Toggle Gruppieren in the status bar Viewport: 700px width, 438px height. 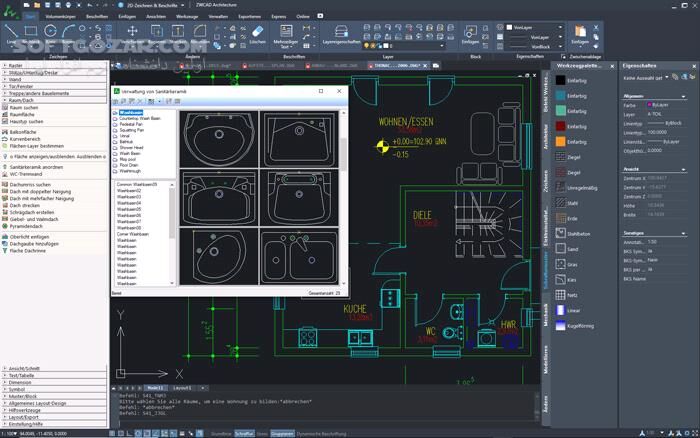[282, 434]
